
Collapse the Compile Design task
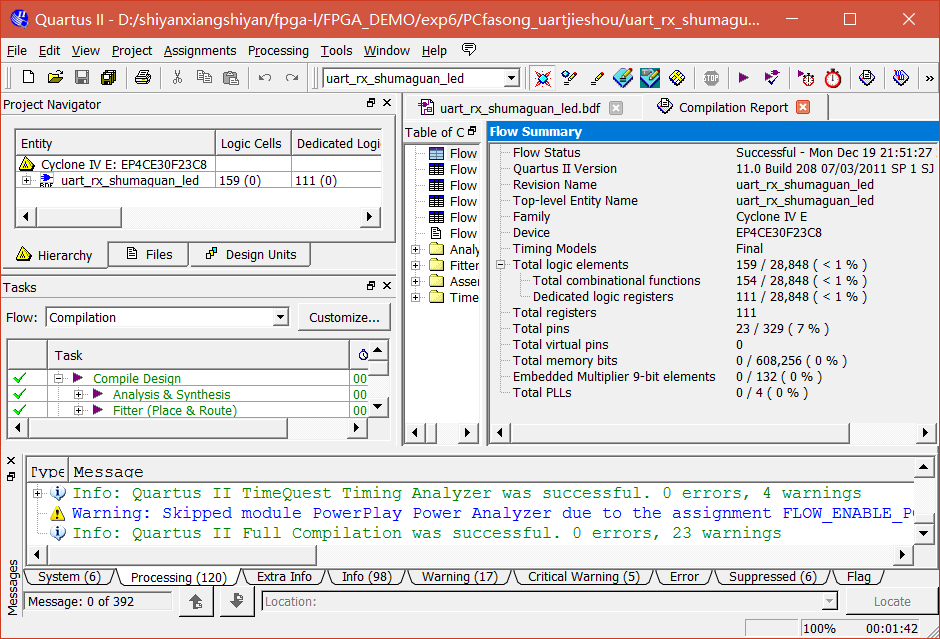click(x=59, y=378)
